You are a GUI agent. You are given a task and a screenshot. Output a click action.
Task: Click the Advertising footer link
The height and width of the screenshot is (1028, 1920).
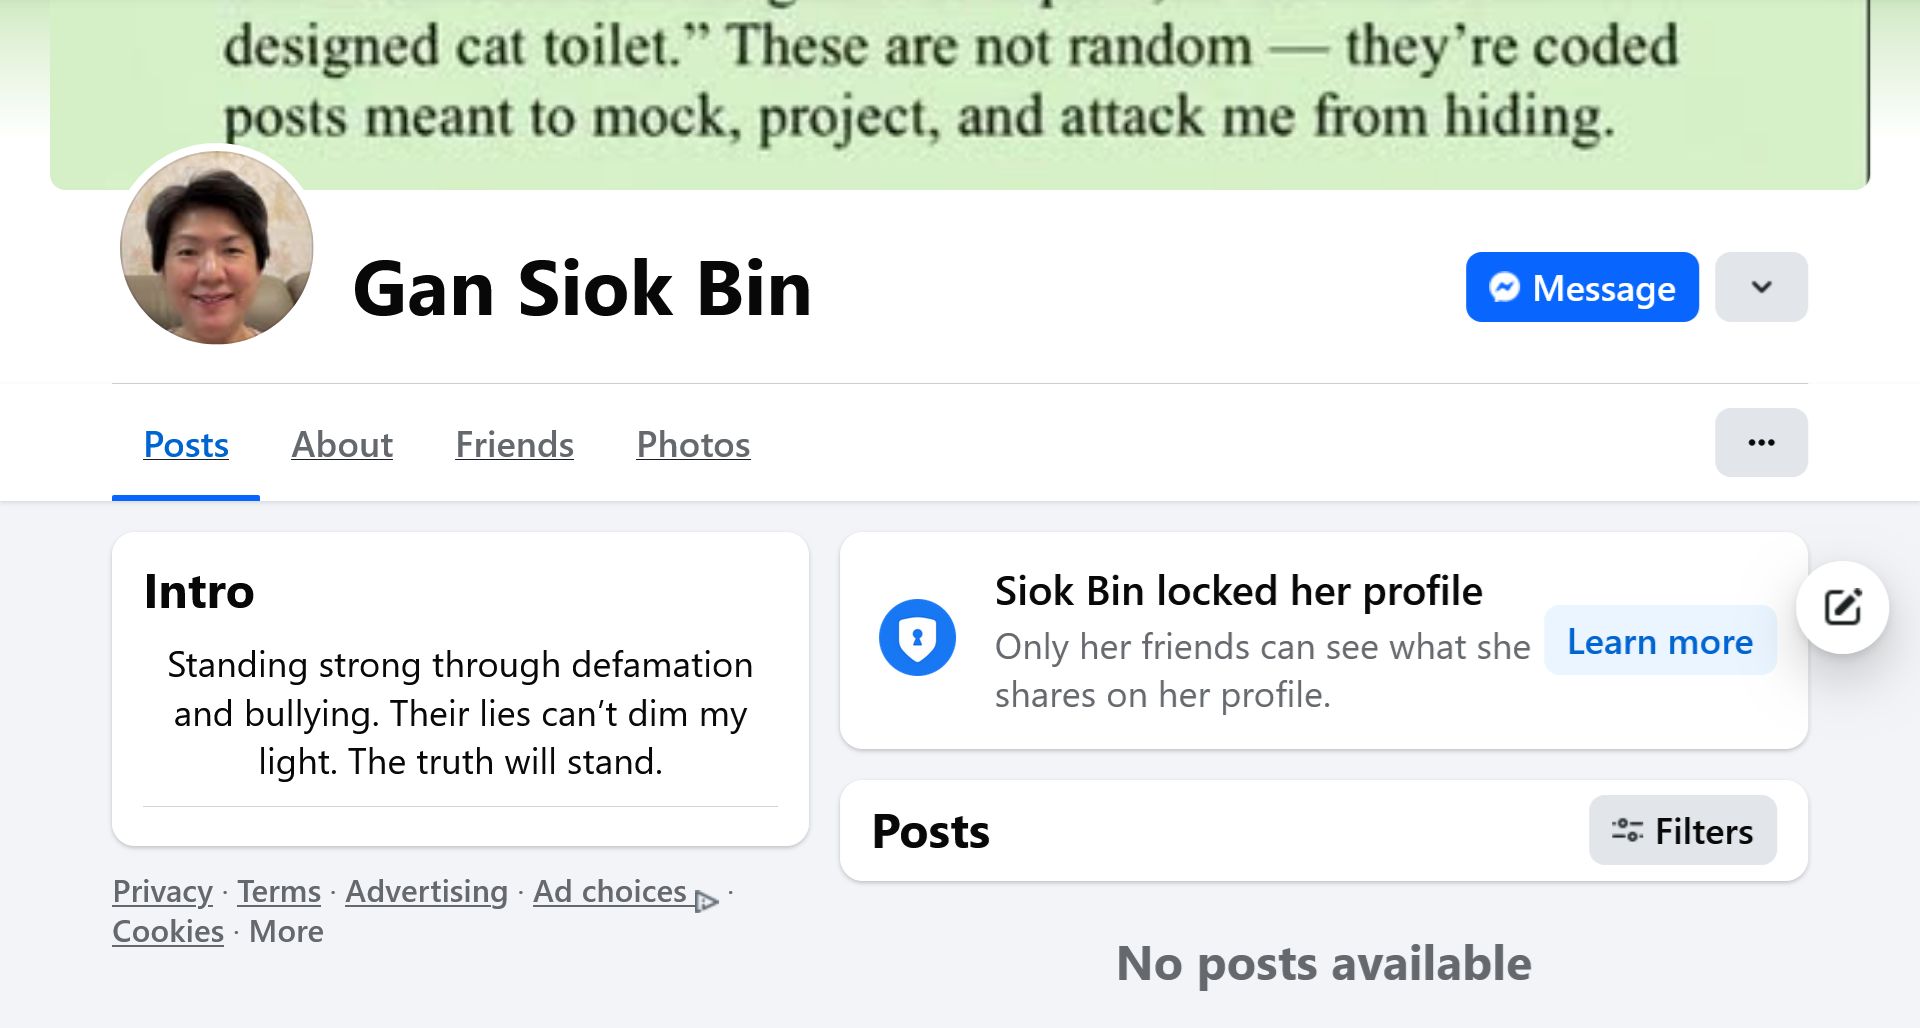point(426,891)
